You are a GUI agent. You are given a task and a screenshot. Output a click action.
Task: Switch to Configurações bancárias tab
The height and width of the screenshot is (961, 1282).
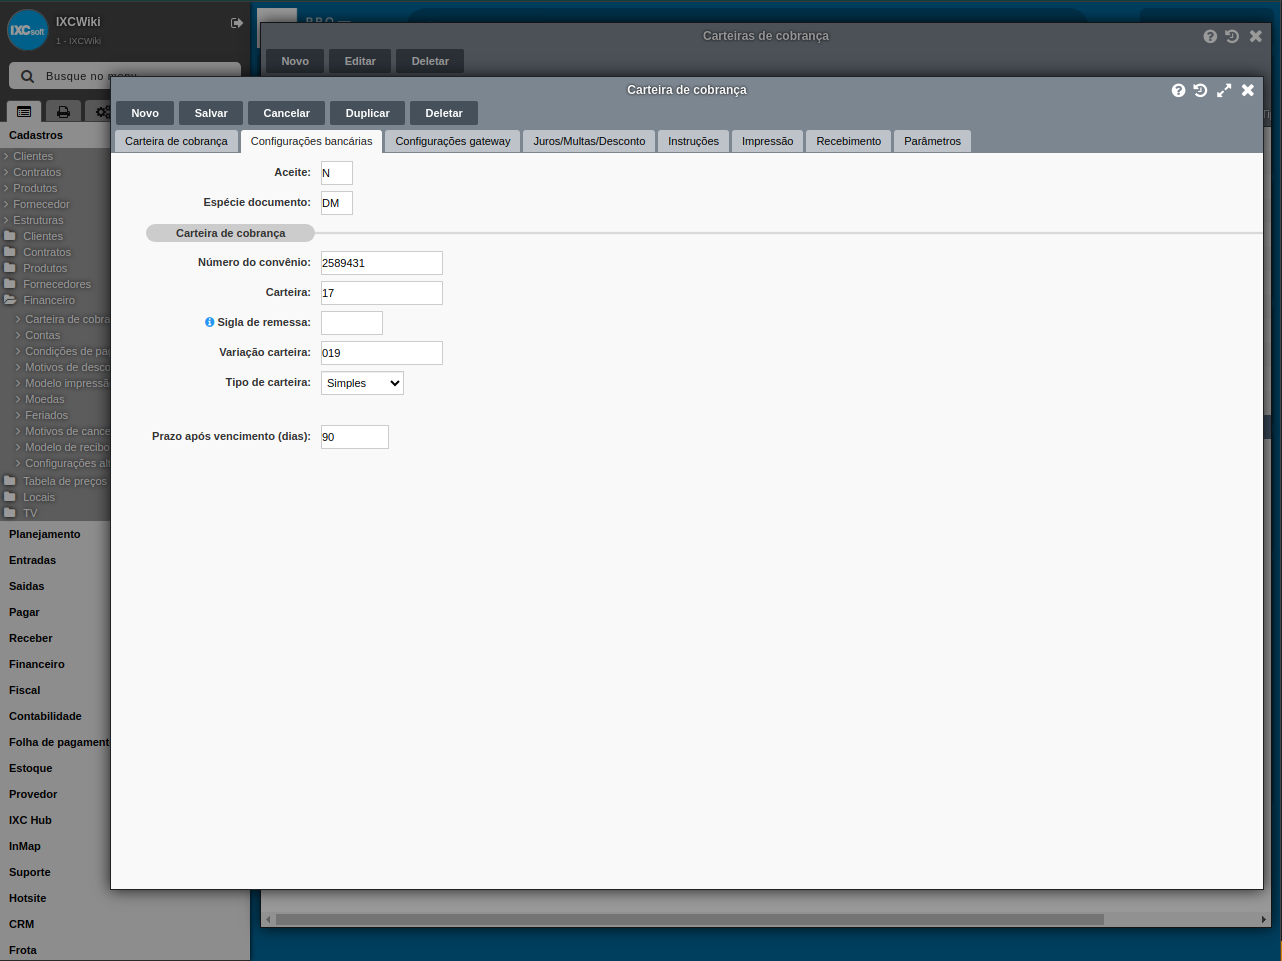(311, 141)
